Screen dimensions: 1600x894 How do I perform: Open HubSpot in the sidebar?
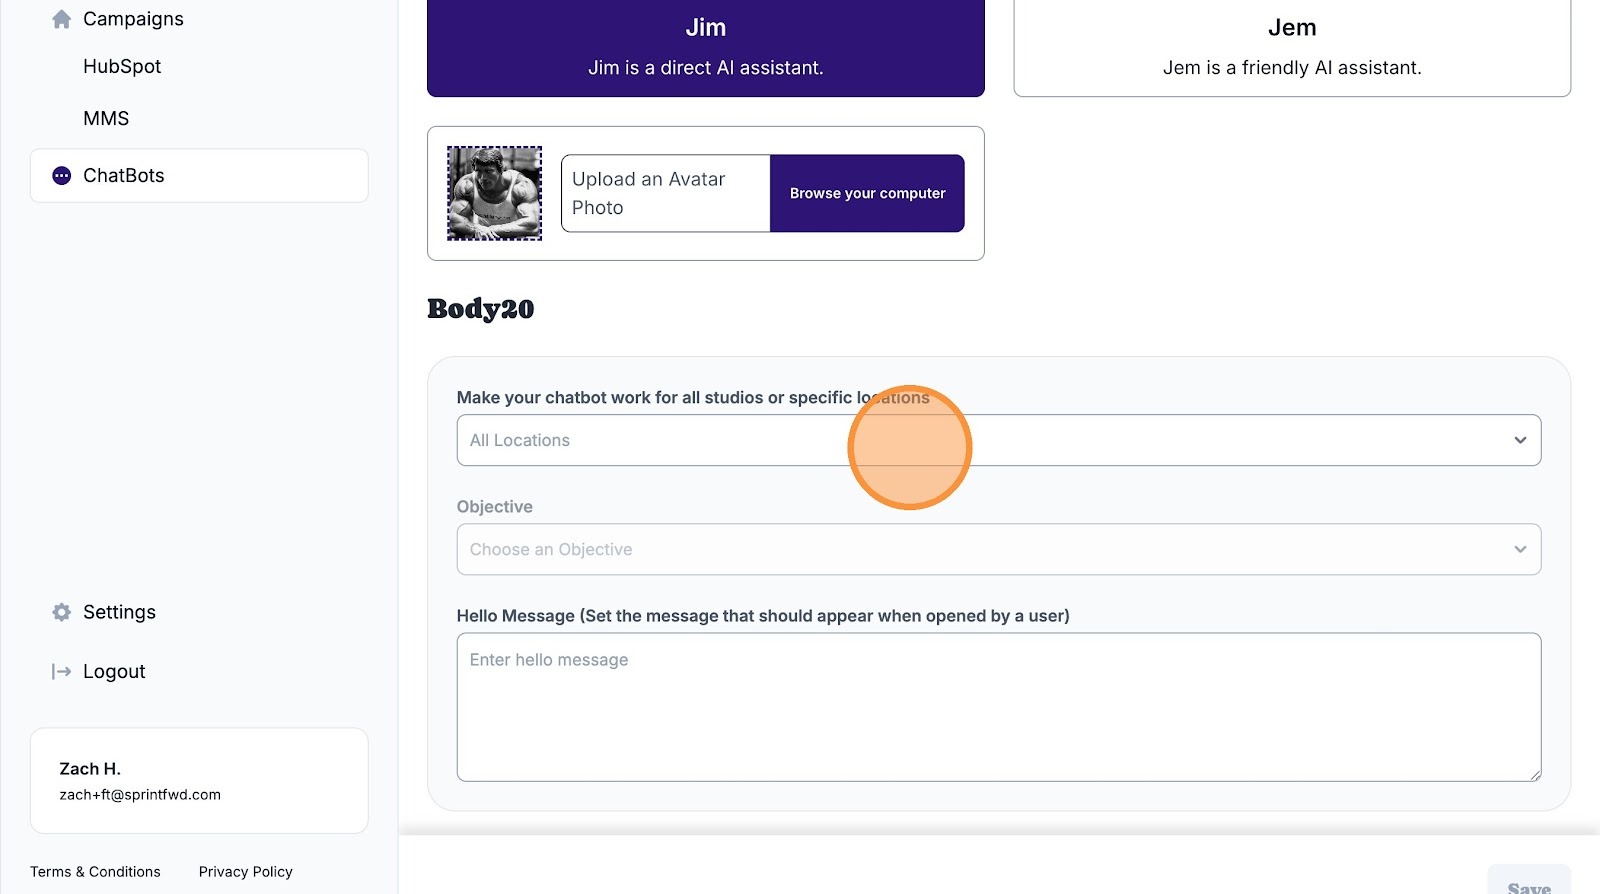point(122,67)
